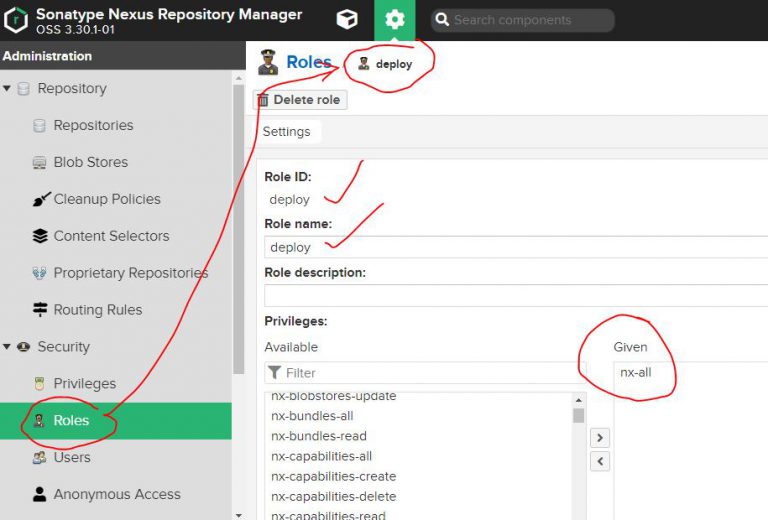Screen dimensions: 768x520
Task: Select nx-capabilities-create privilege
Action: (334, 476)
